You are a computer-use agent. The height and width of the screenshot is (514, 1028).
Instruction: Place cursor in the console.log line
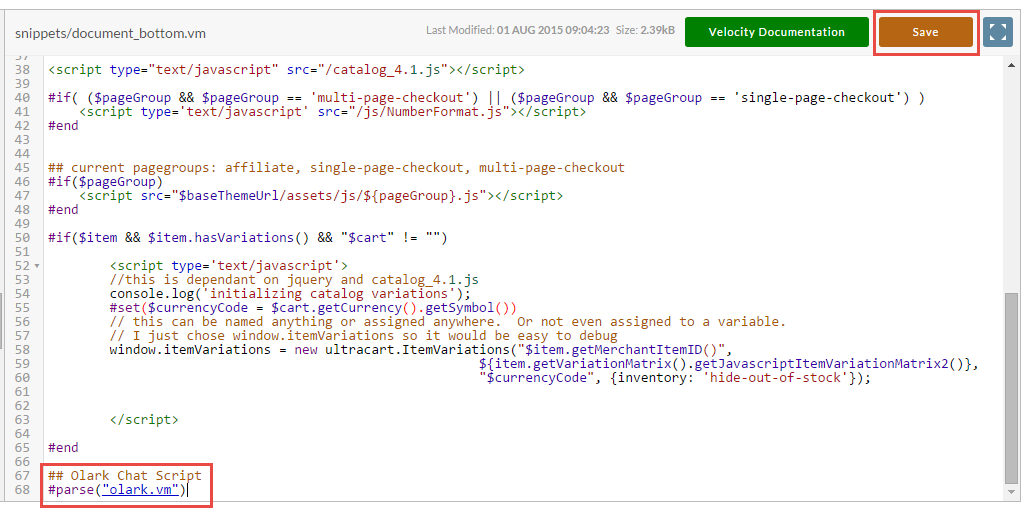coord(290,294)
